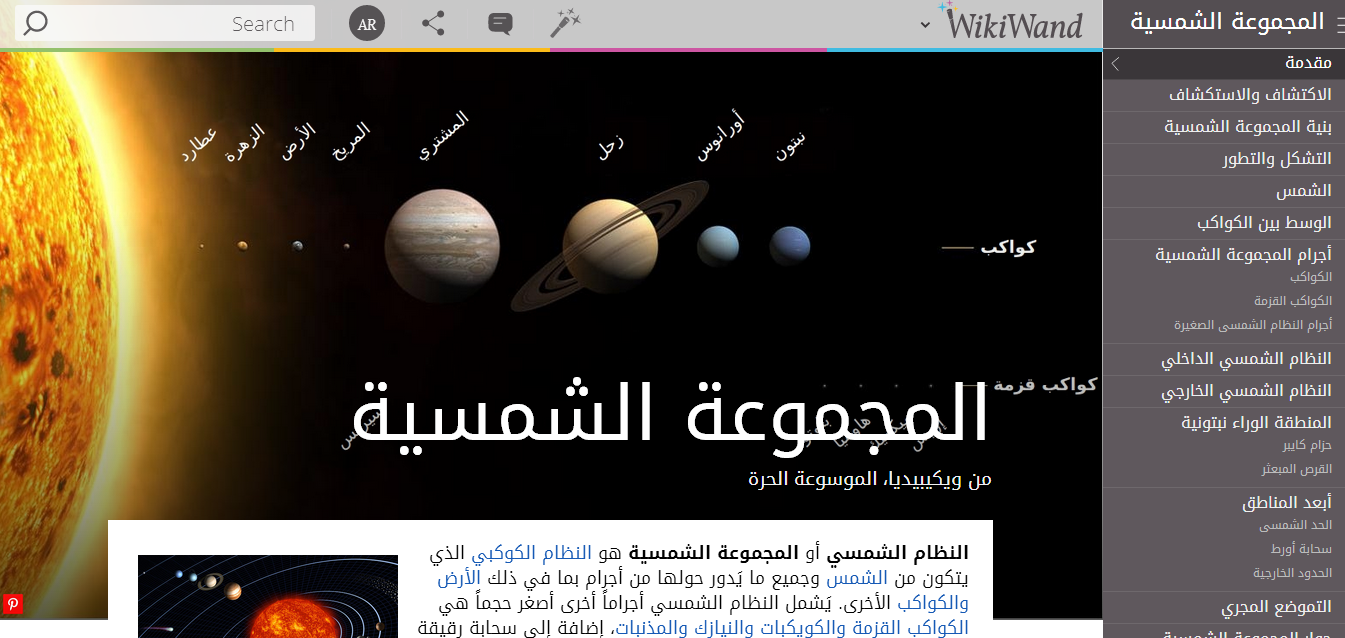Select subsection الكواكب القزمة
The height and width of the screenshot is (638, 1345).
pyautogui.click(x=1293, y=301)
